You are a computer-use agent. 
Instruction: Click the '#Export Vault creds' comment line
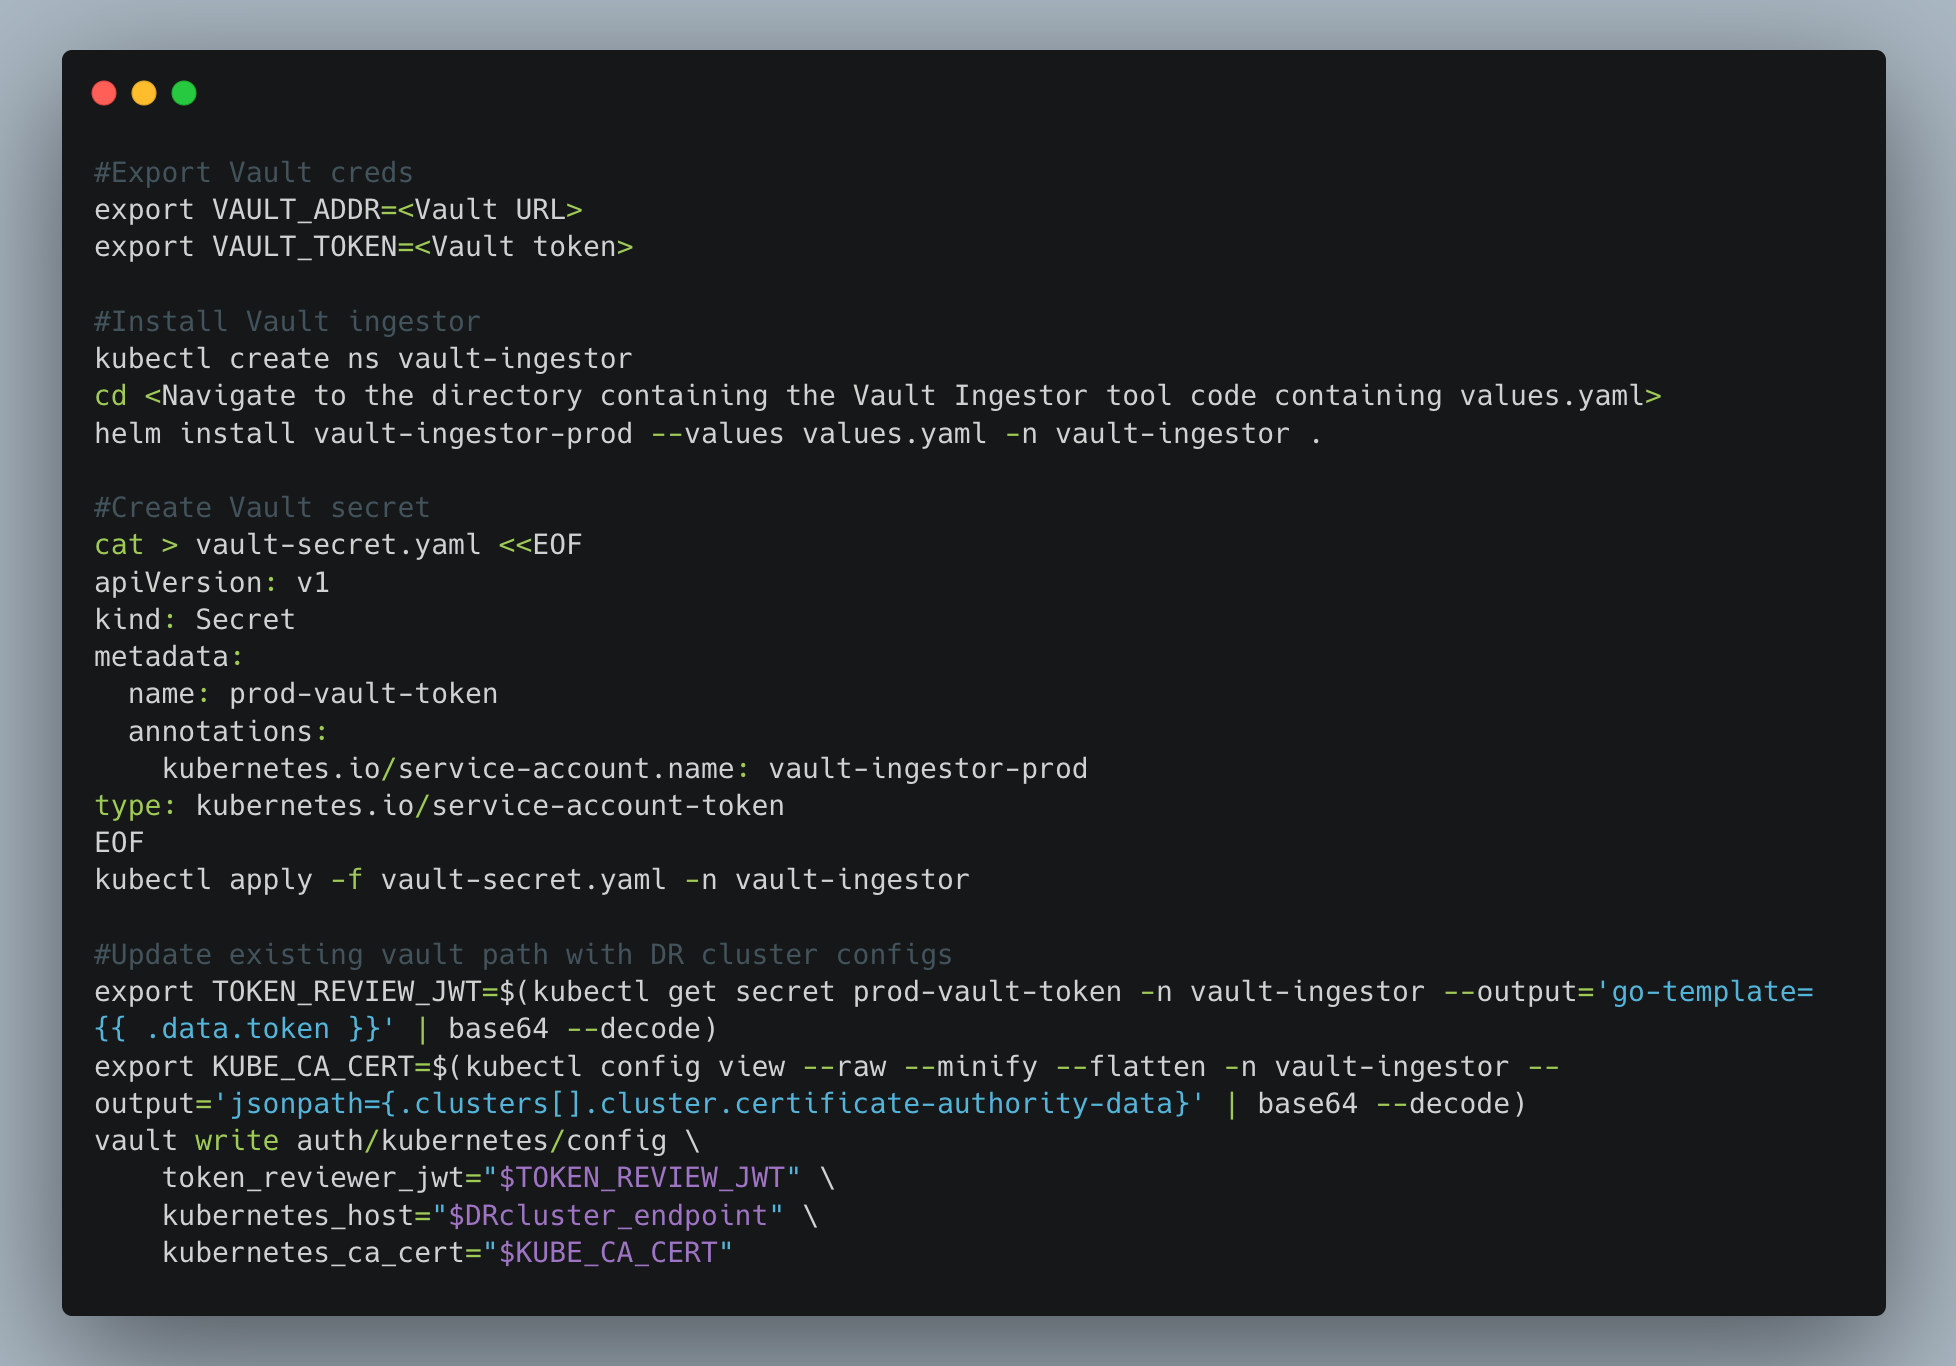(254, 172)
